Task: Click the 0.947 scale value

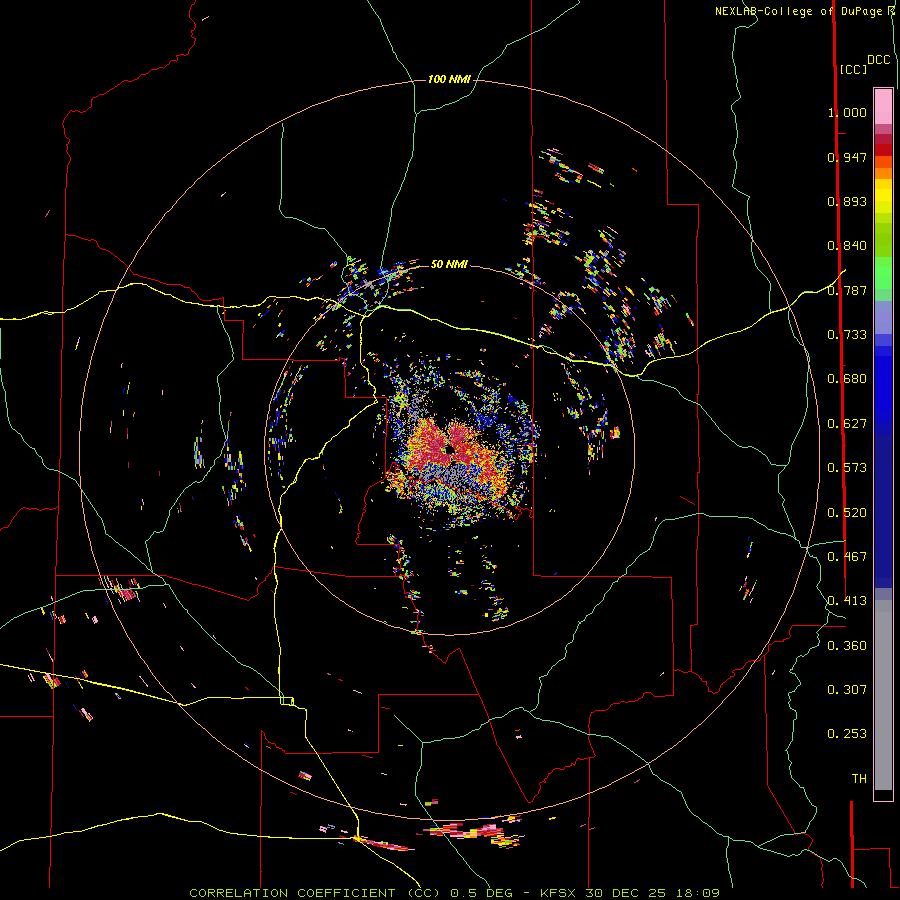Action: [847, 157]
